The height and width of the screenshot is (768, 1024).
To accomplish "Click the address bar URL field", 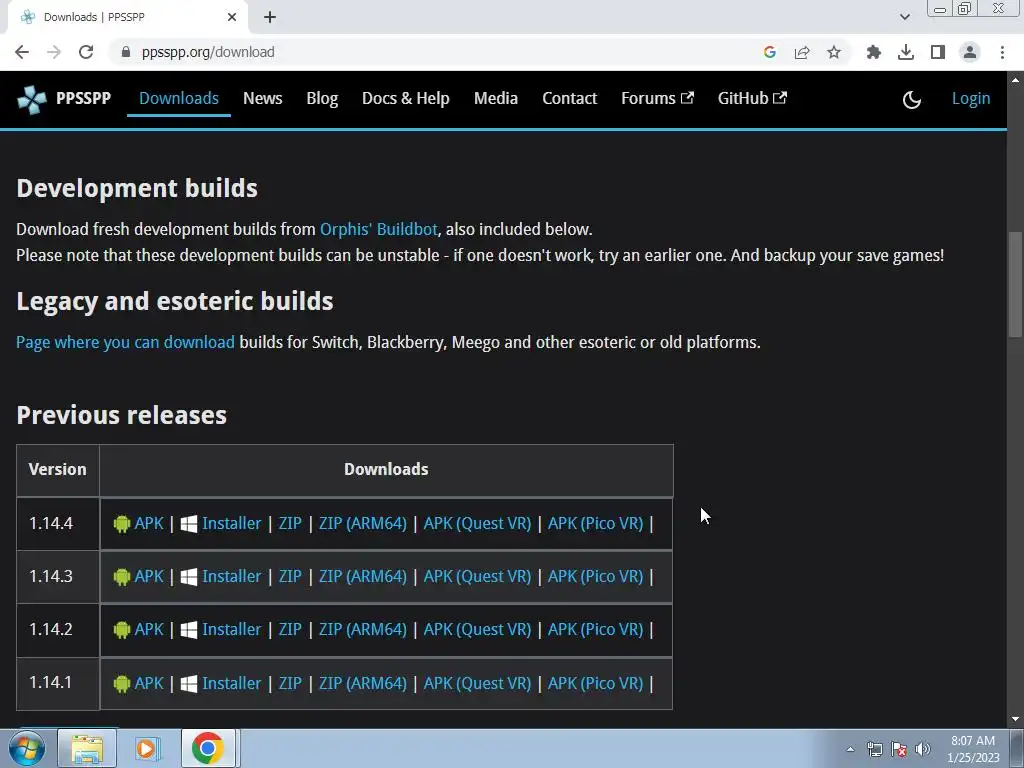I will click(x=431, y=52).
